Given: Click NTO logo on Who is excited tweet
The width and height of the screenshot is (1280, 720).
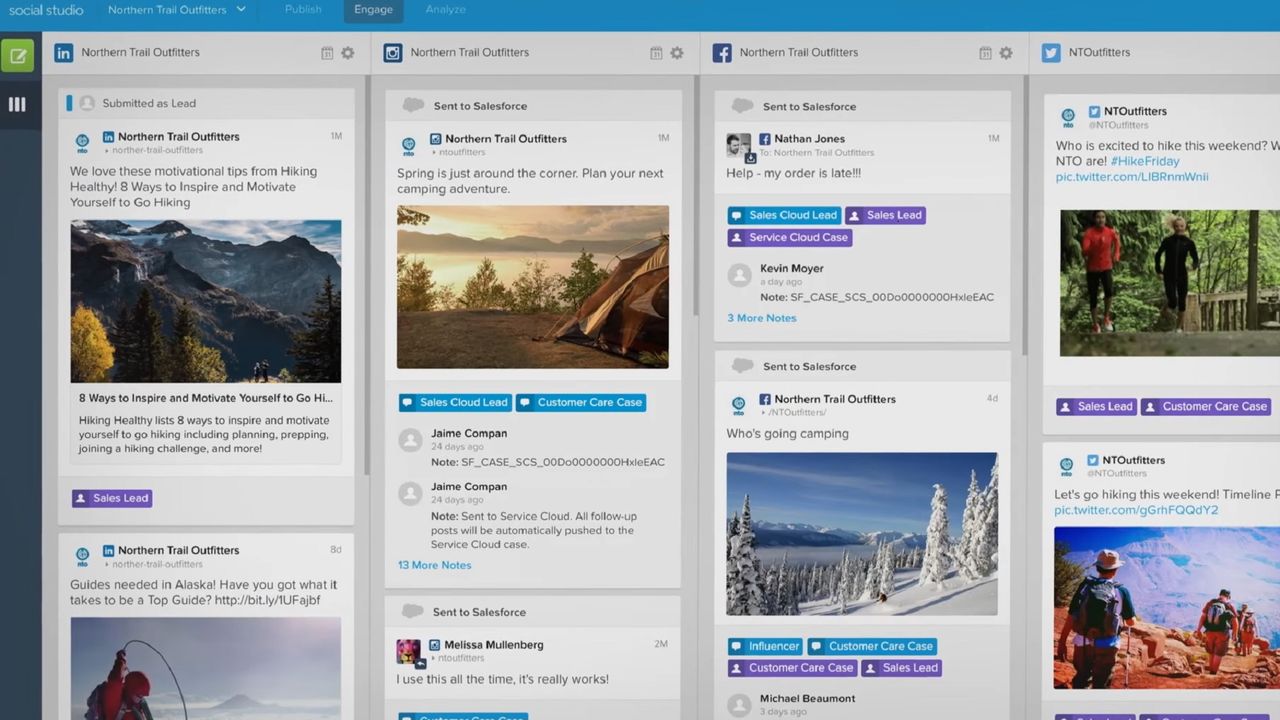Looking at the screenshot, I should pos(1068,118).
